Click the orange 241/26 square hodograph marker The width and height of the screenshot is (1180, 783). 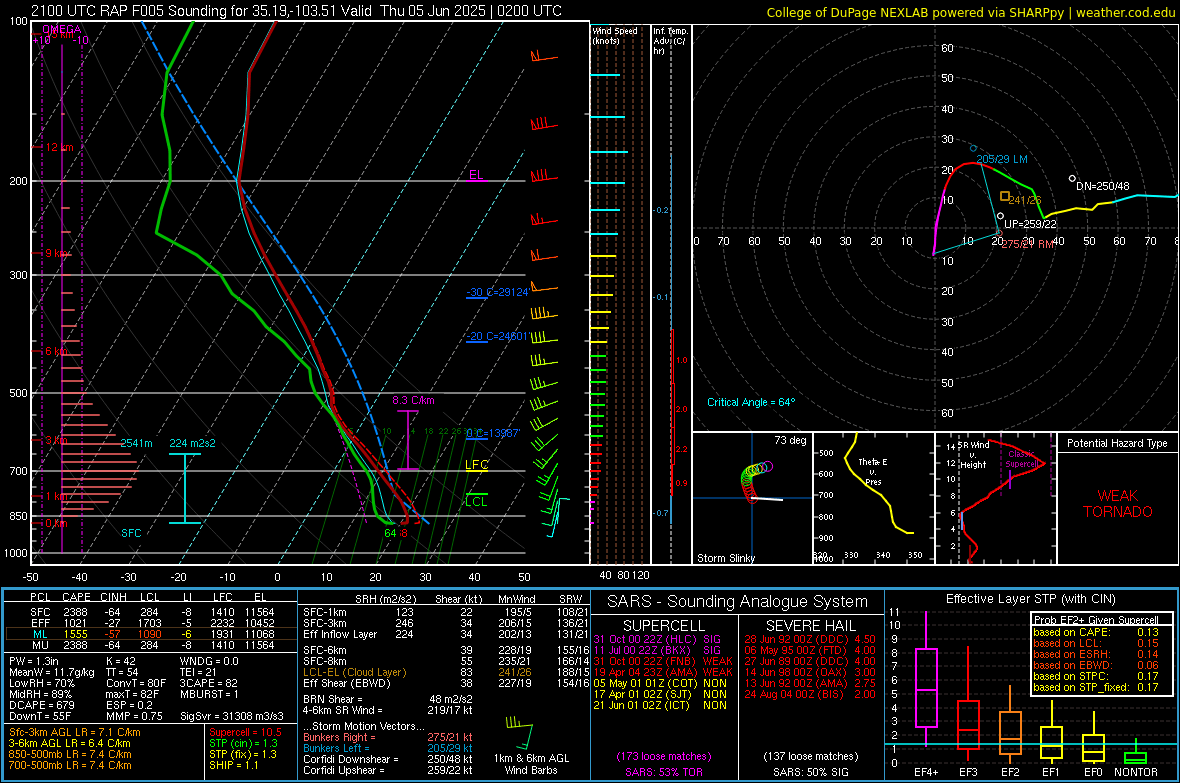tap(1005, 196)
